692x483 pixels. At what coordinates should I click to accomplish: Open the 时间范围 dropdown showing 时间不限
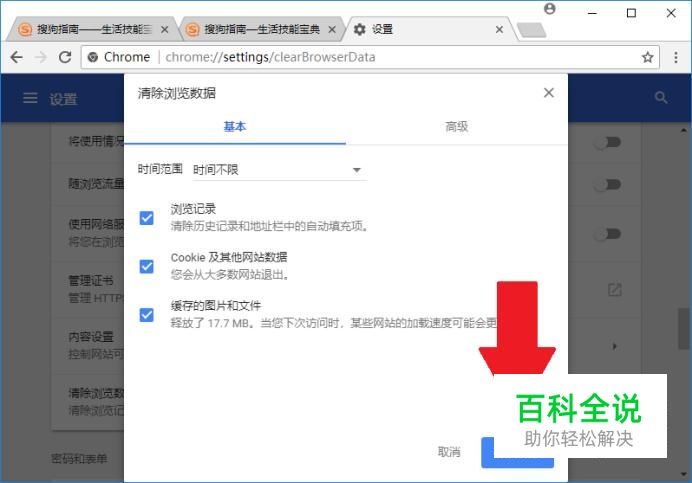click(279, 170)
